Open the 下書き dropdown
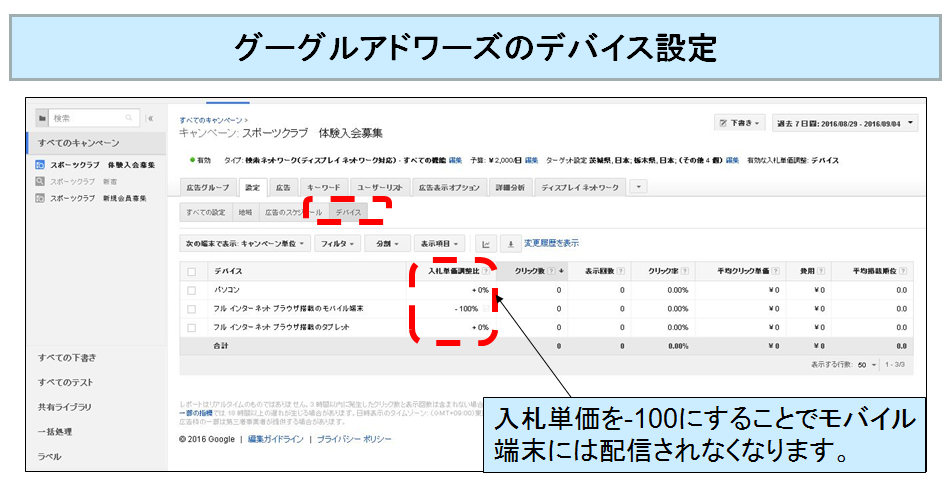 point(740,123)
